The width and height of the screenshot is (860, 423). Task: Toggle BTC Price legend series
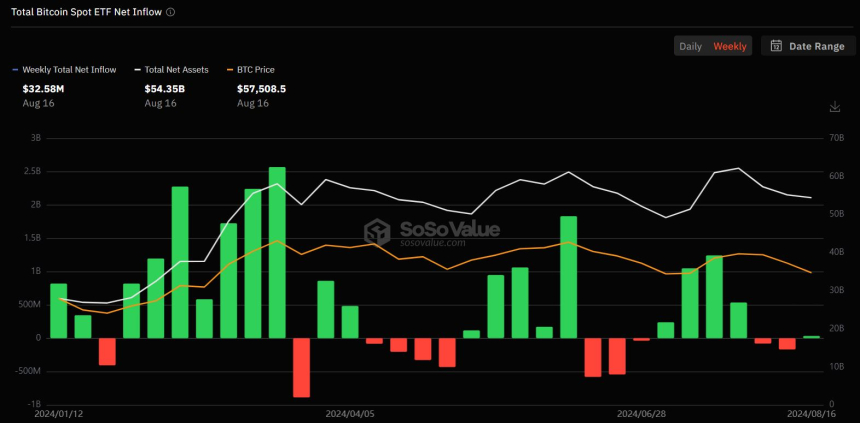[254, 70]
